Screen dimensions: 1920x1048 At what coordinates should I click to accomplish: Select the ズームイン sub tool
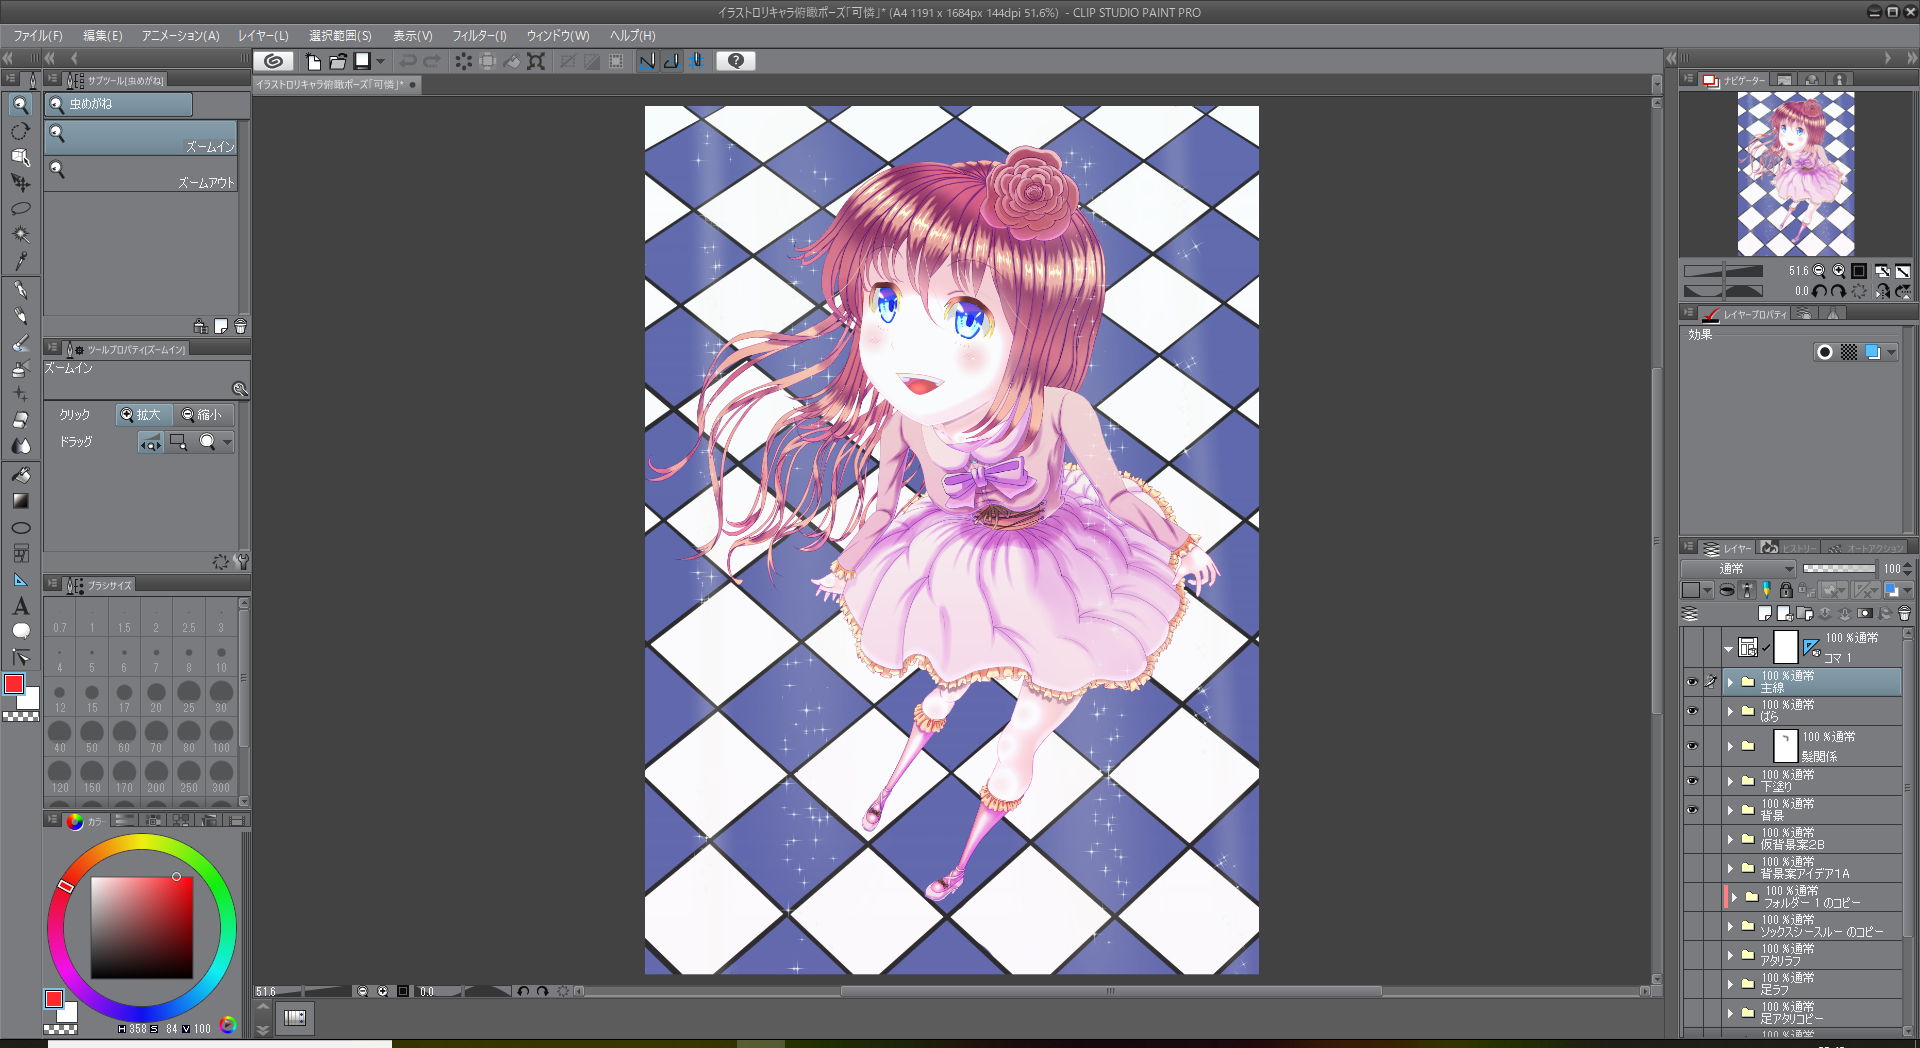[x=141, y=138]
